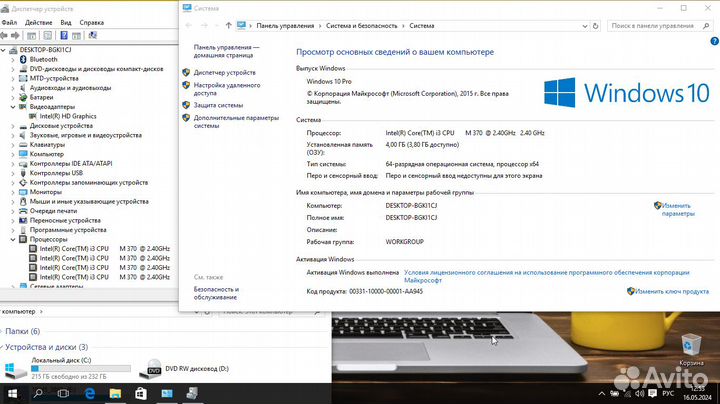Select Звуковые, игровые и видеоустройства row
Screen dimensions: 720x404
85,135
